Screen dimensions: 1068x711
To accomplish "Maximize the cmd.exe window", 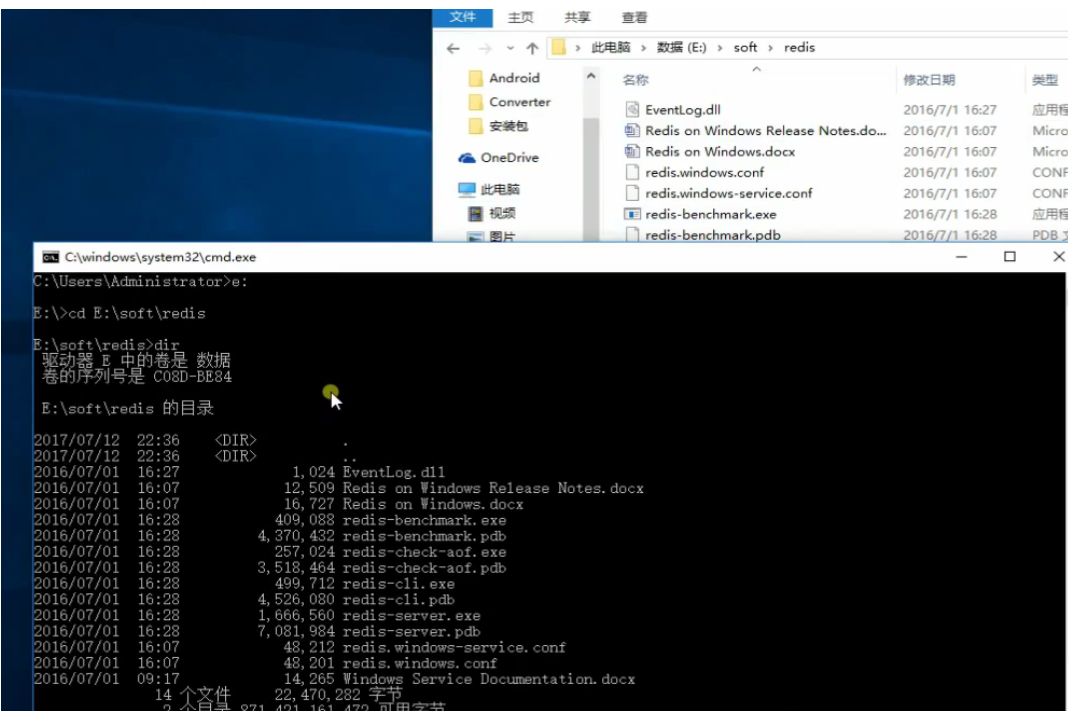I will pyautogui.click(x=1009, y=257).
